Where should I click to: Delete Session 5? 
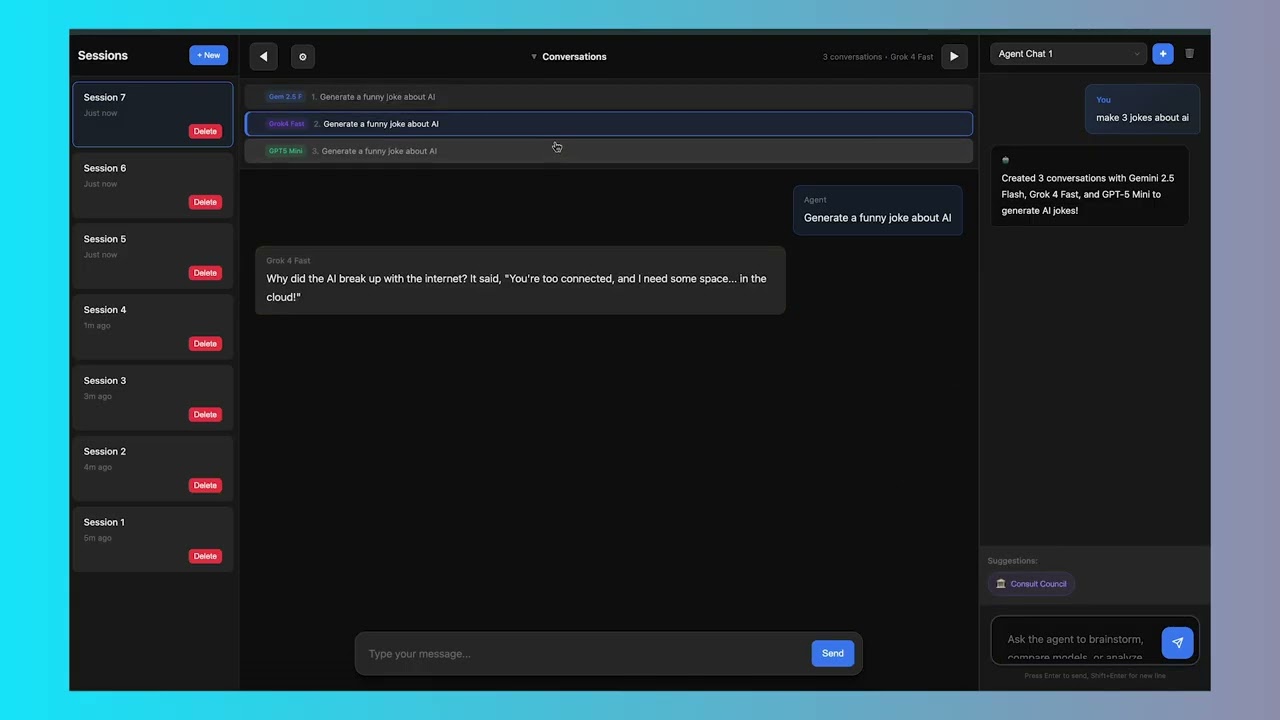(205, 273)
